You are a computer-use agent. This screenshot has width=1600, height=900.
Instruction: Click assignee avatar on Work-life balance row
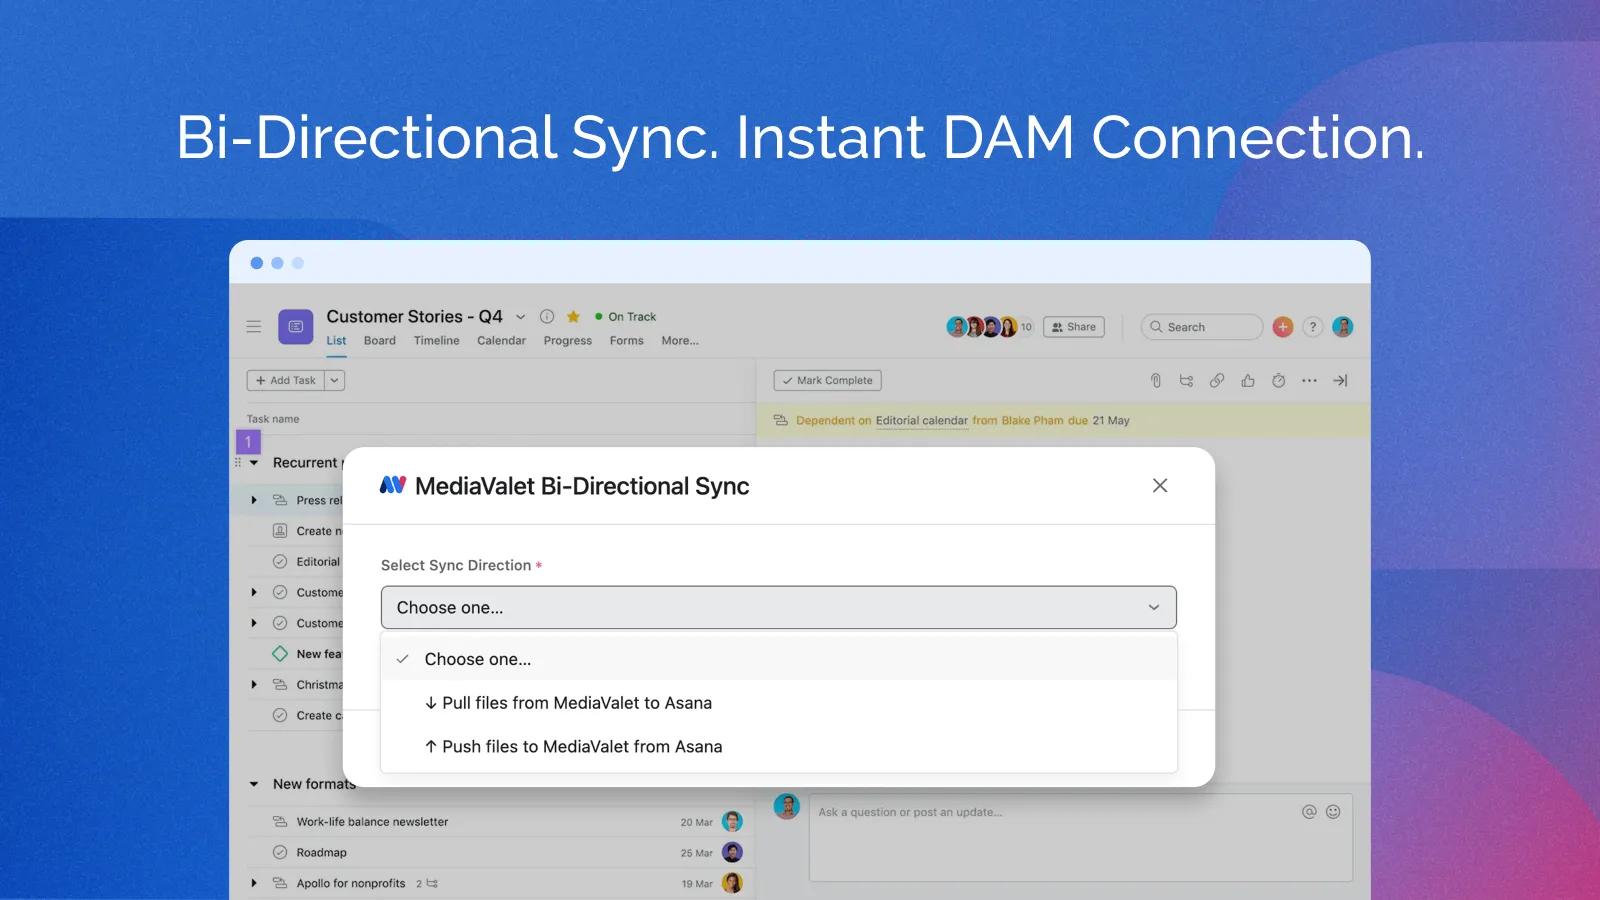pos(733,822)
